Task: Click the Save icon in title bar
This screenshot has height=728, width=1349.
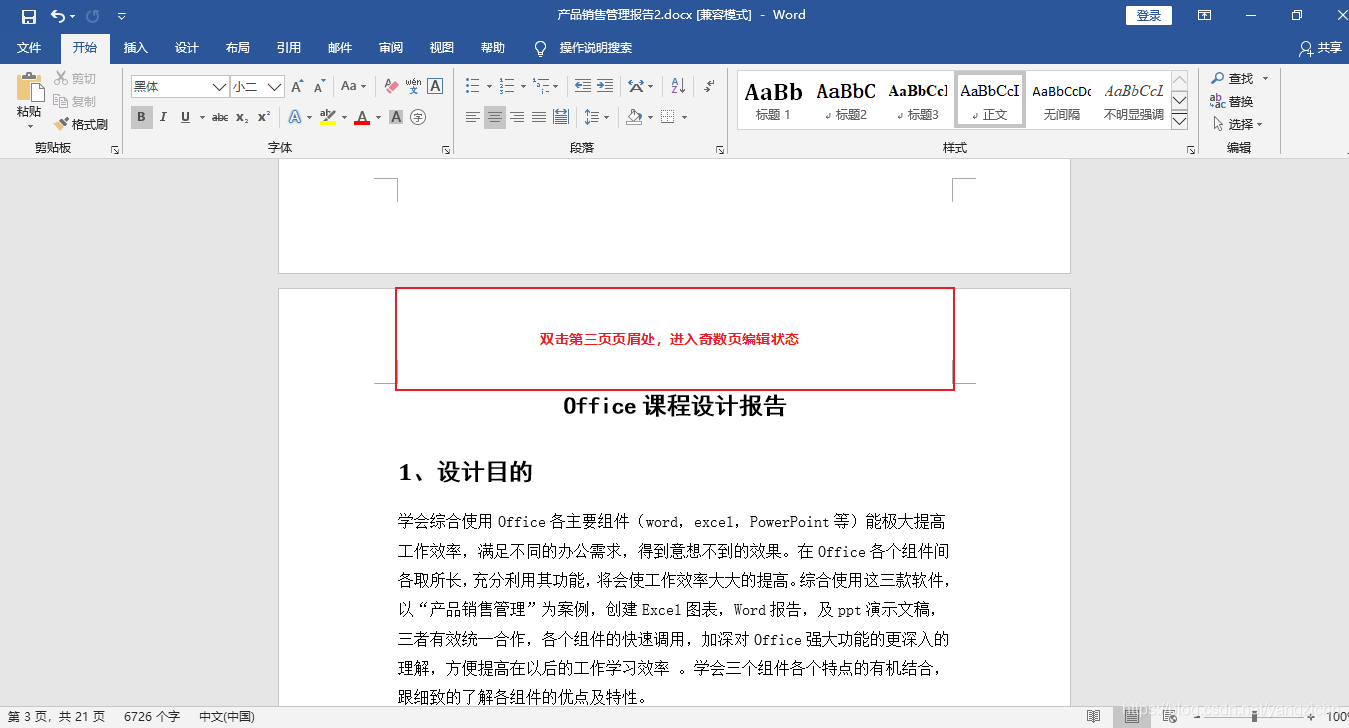Action: pyautogui.click(x=28, y=16)
